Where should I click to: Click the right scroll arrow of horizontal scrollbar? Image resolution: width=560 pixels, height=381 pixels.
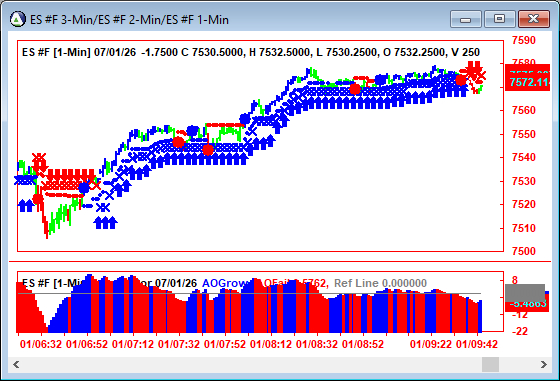[x=544, y=364]
